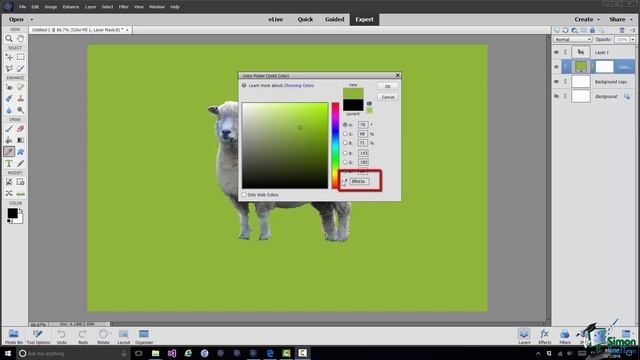Click the Open button
Image resolution: width=640 pixels, height=360 pixels.
click(16, 20)
